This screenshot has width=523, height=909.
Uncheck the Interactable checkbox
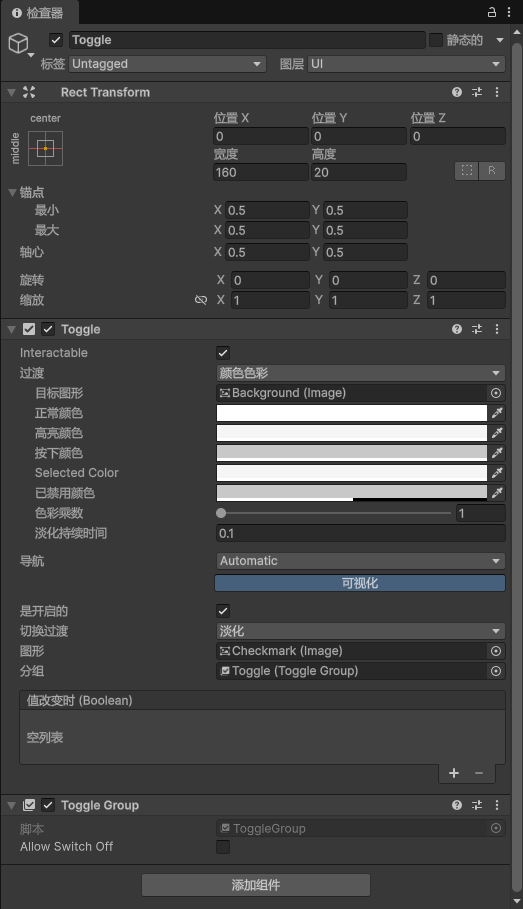[x=223, y=352]
